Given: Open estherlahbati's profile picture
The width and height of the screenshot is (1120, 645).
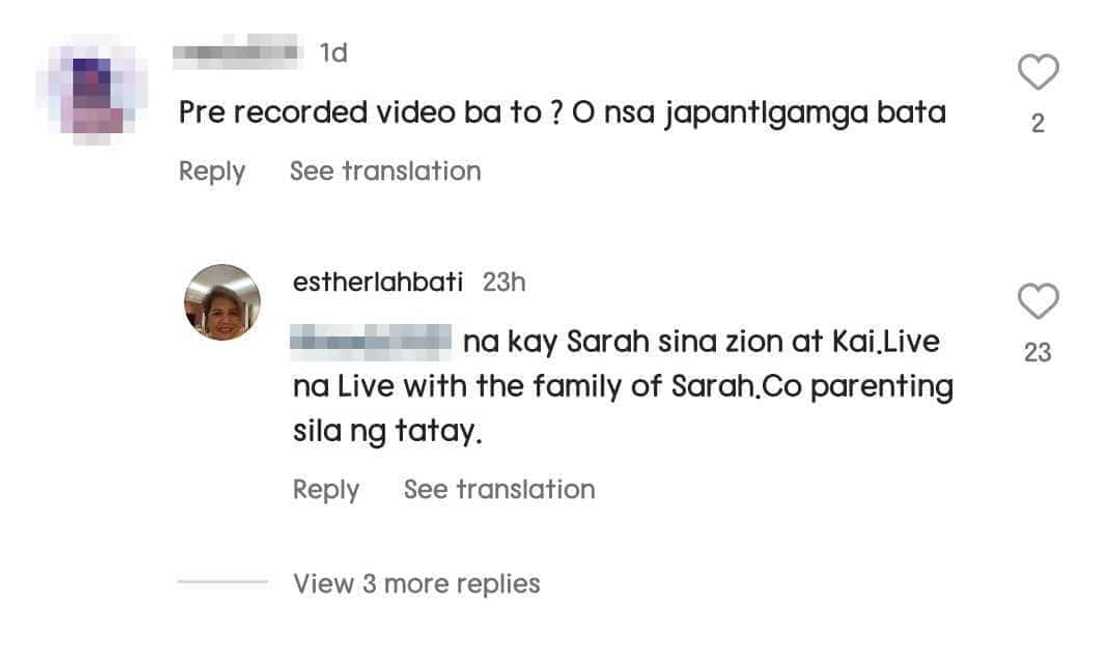Looking at the screenshot, I should click(x=222, y=303).
